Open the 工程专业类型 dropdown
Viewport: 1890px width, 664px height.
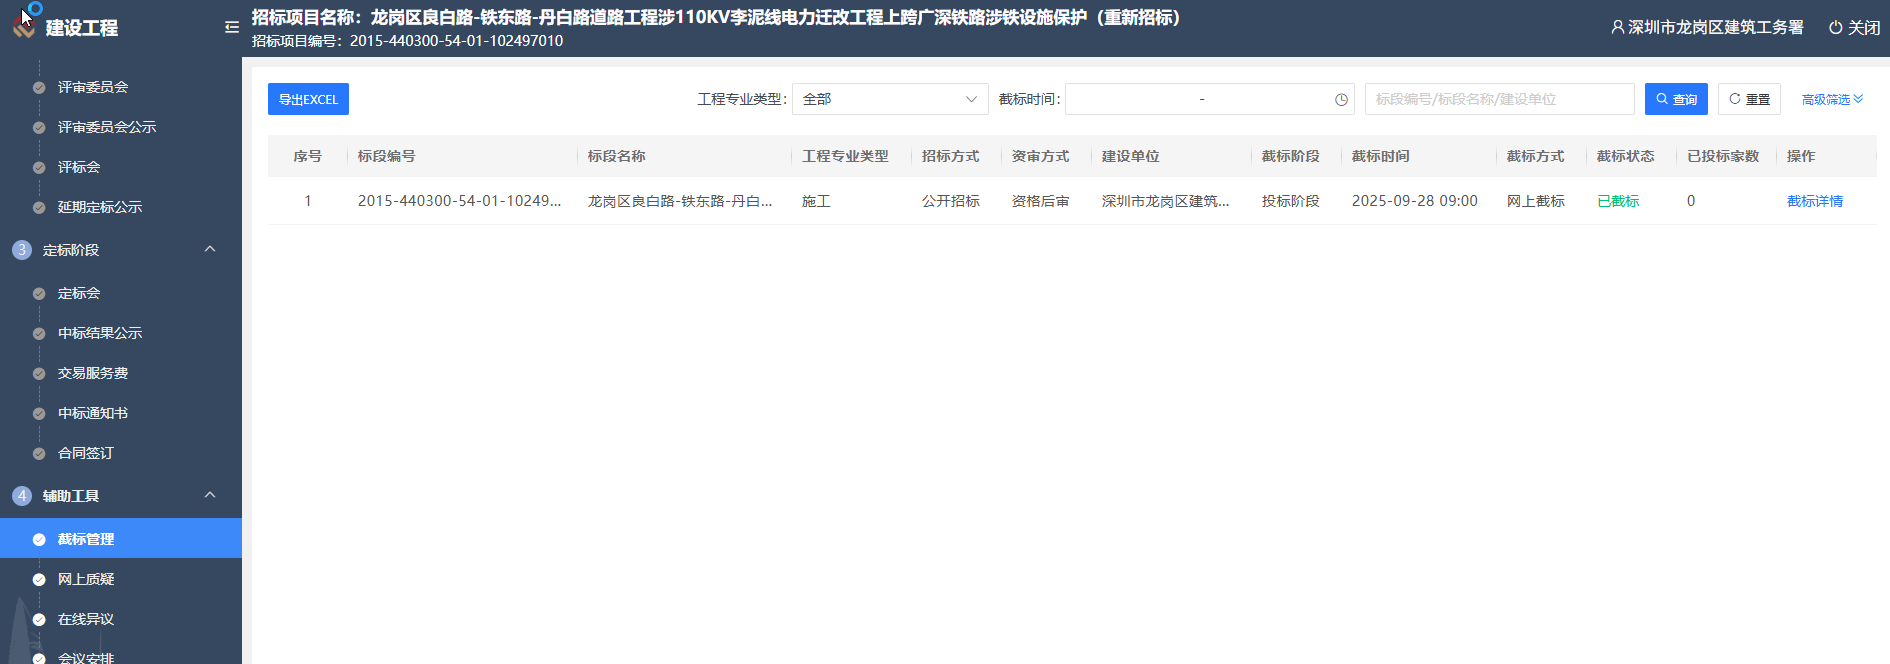[889, 100]
